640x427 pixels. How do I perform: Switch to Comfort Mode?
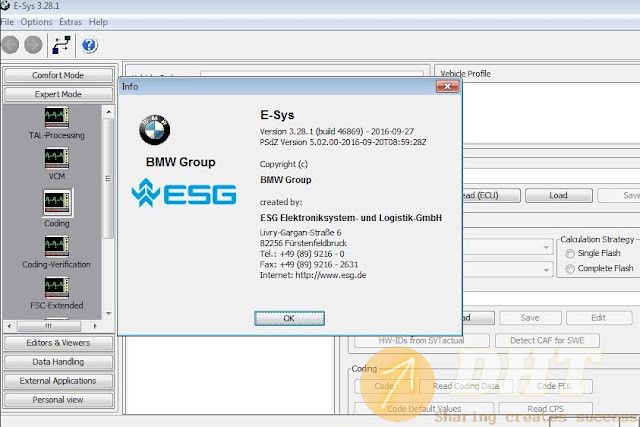point(57,75)
